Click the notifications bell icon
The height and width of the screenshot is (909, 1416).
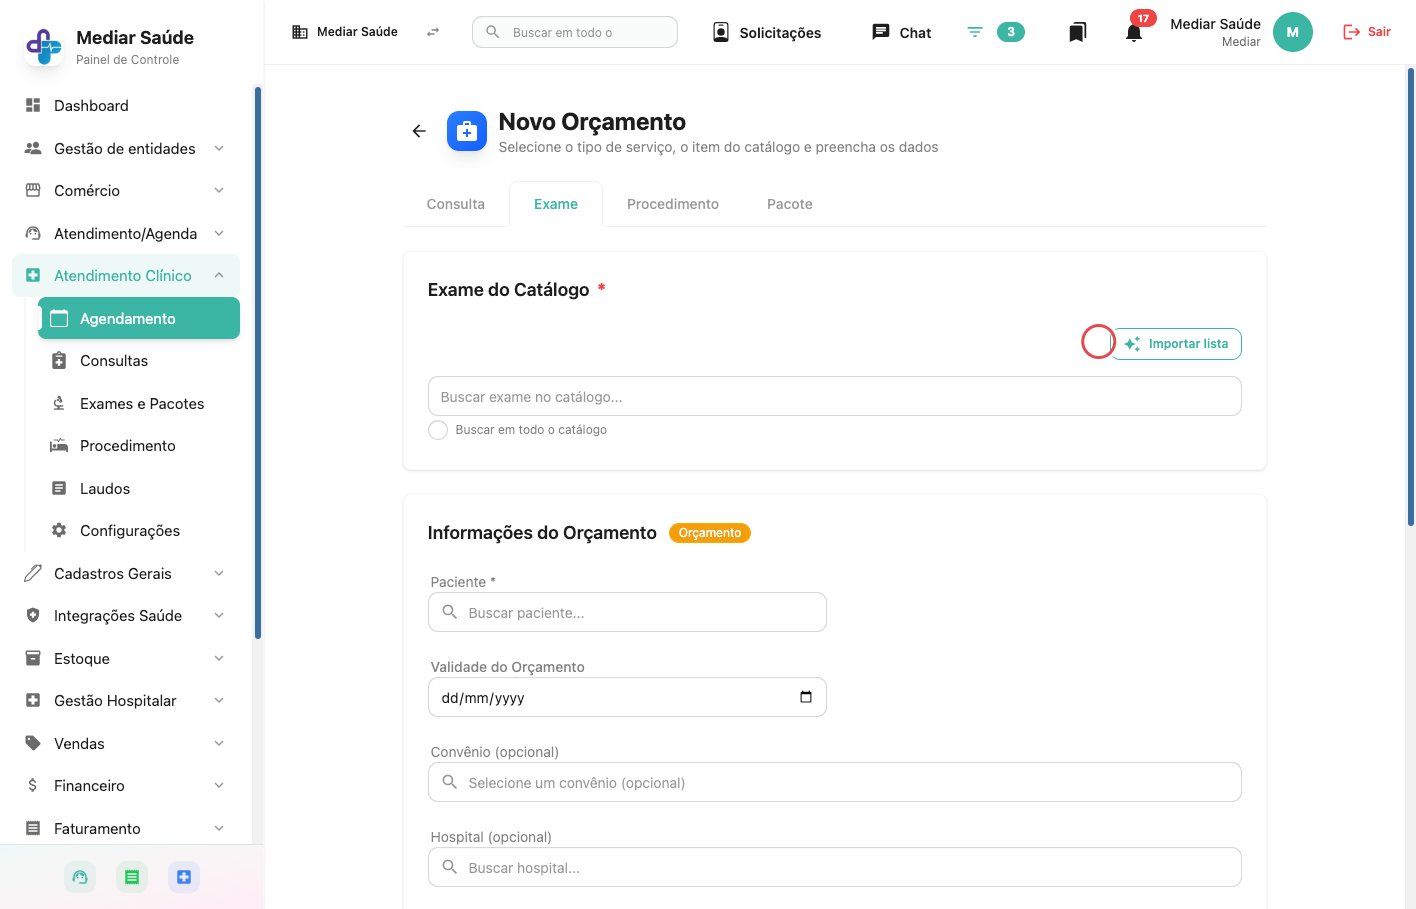click(1133, 33)
